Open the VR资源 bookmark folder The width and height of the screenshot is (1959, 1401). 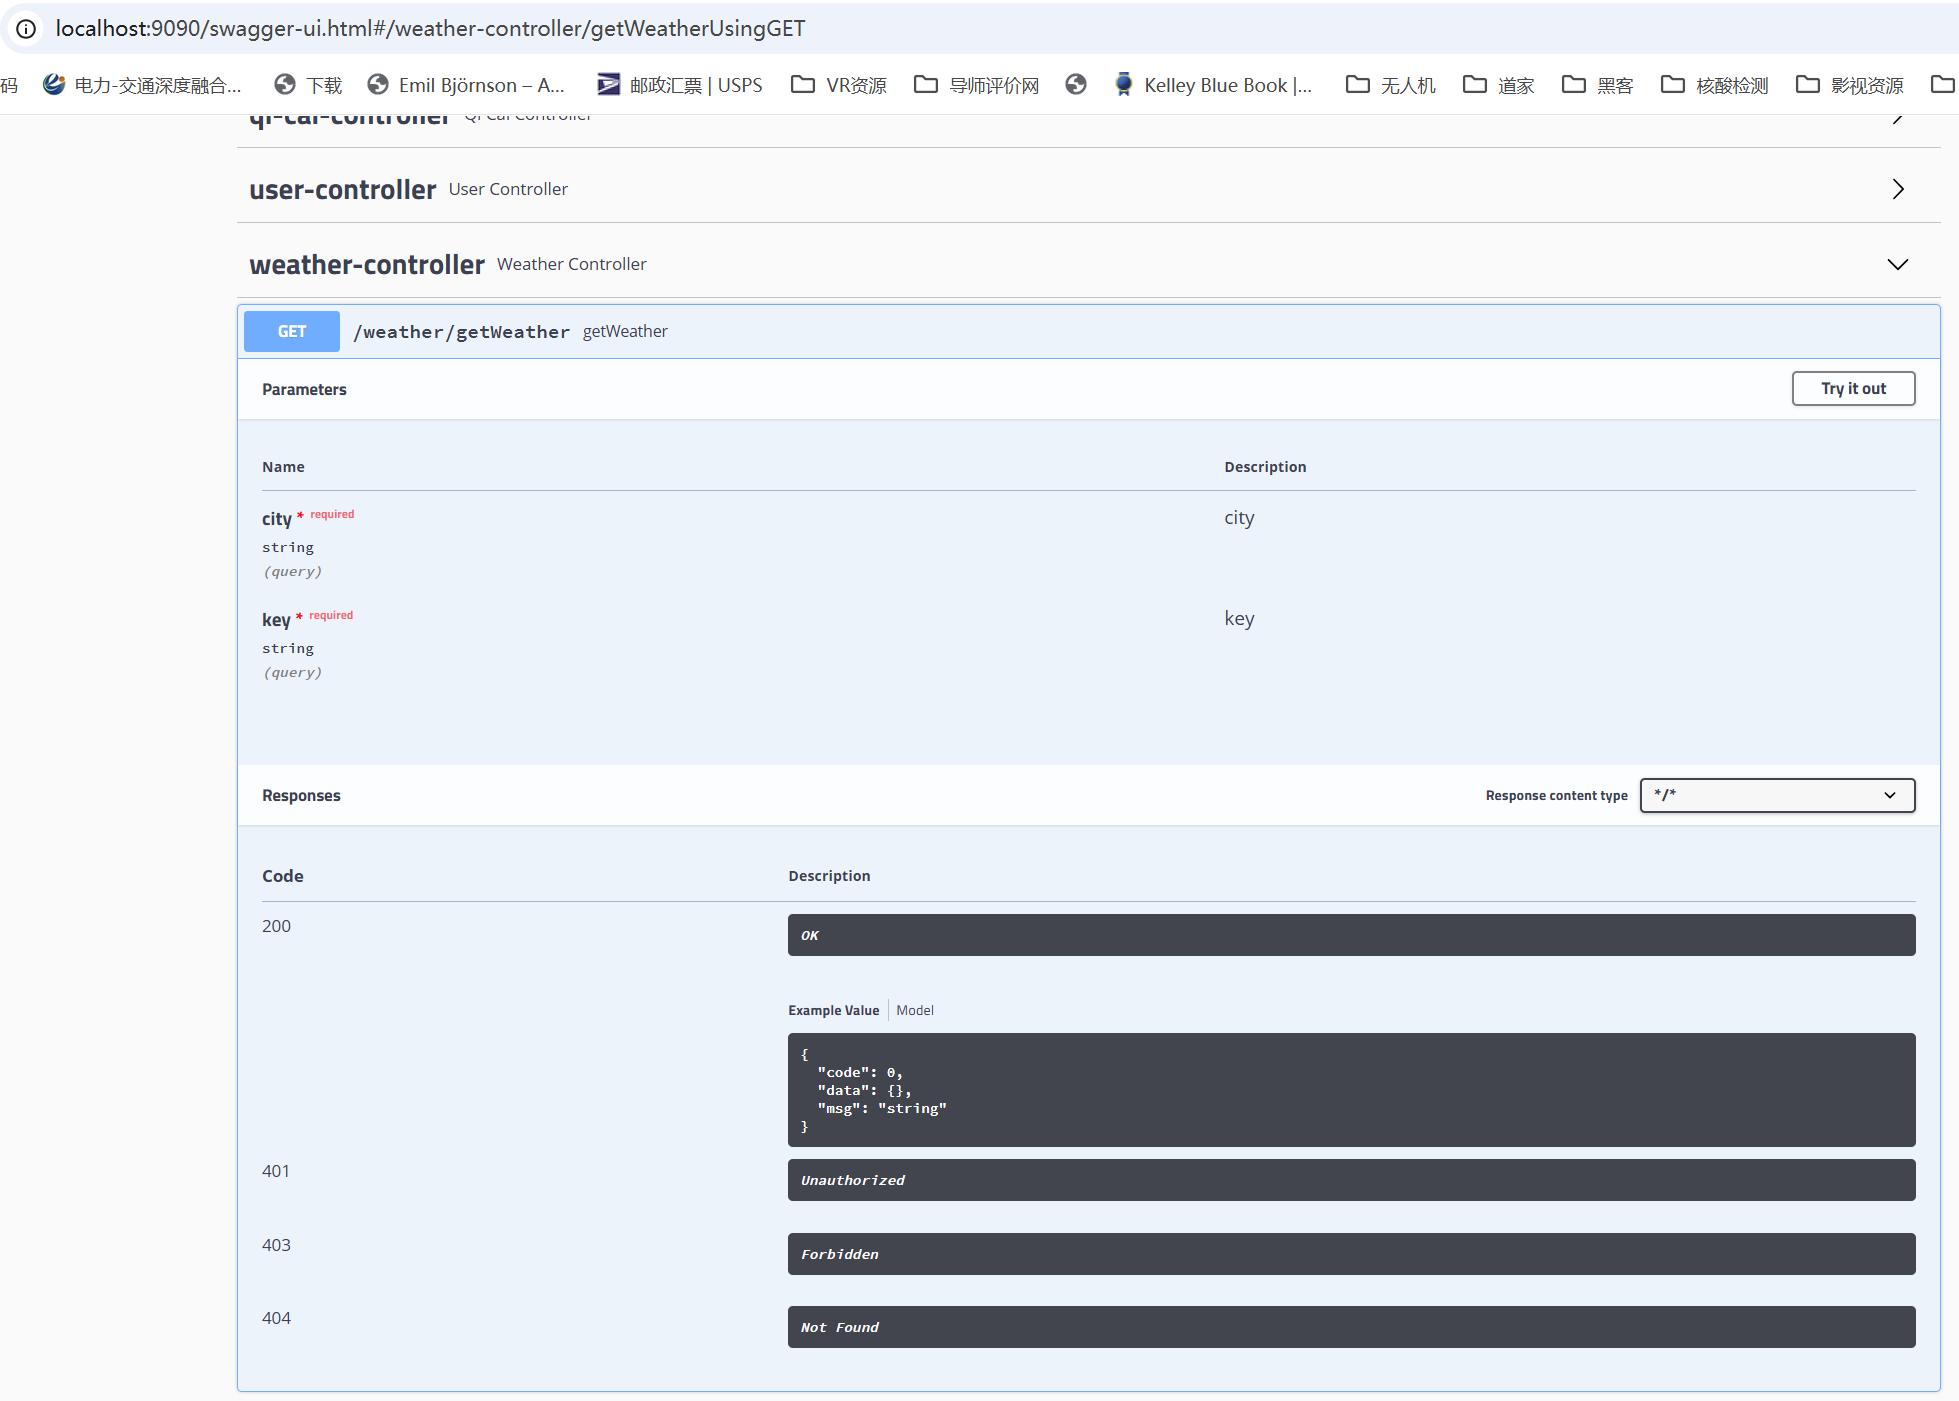click(x=839, y=85)
